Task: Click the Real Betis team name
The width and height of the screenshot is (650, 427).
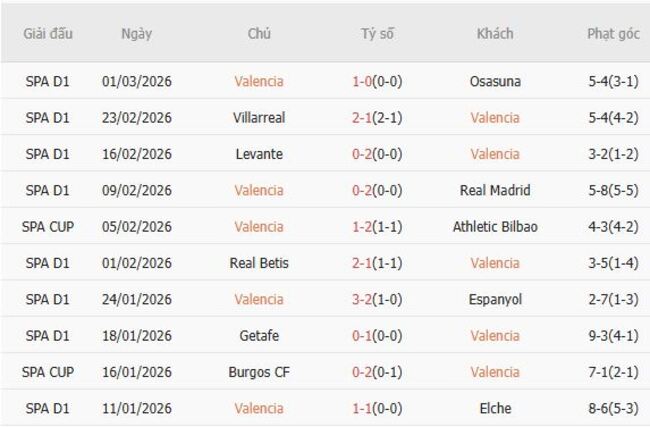Action: tap(259, 263)
